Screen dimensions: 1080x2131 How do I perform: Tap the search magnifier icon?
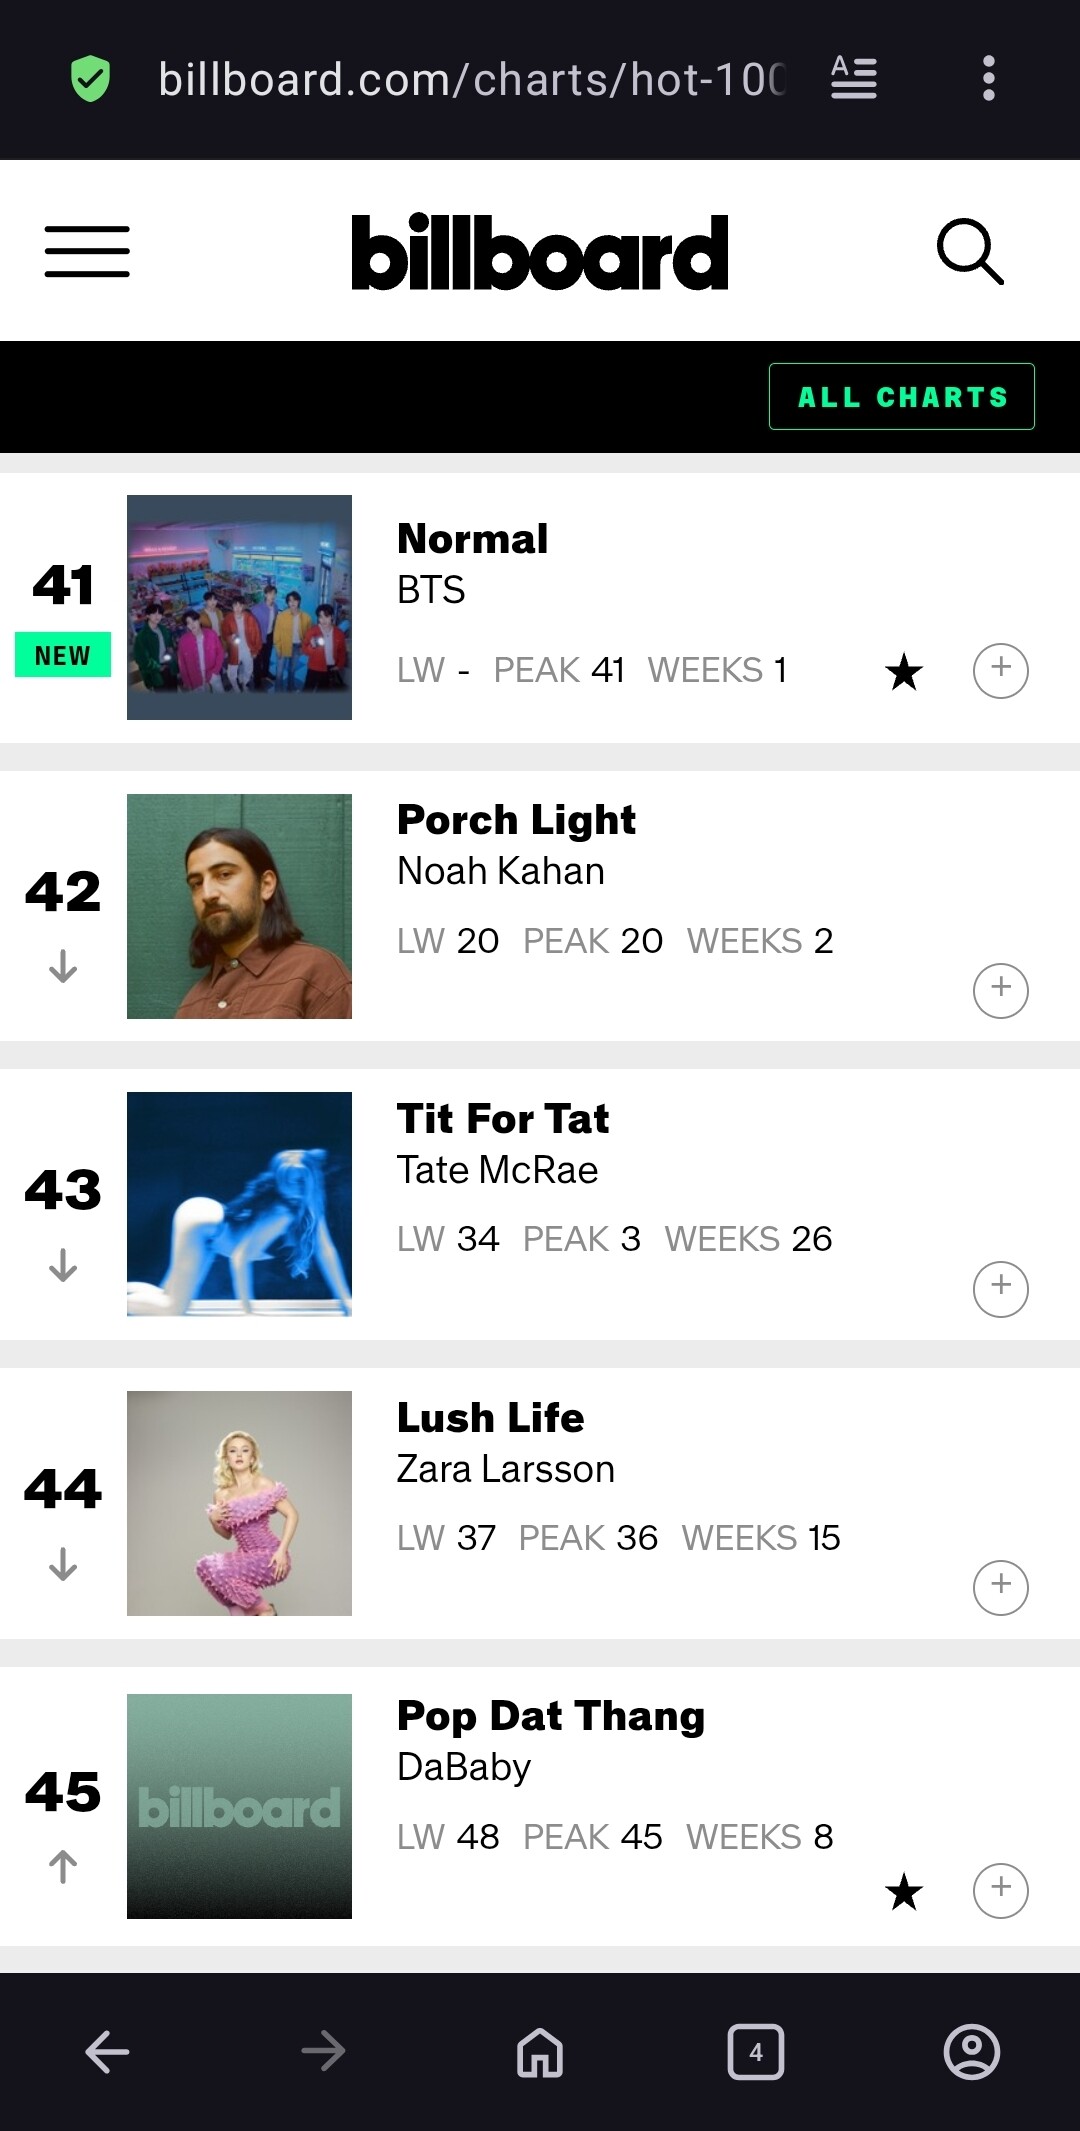tap(969, 251)
